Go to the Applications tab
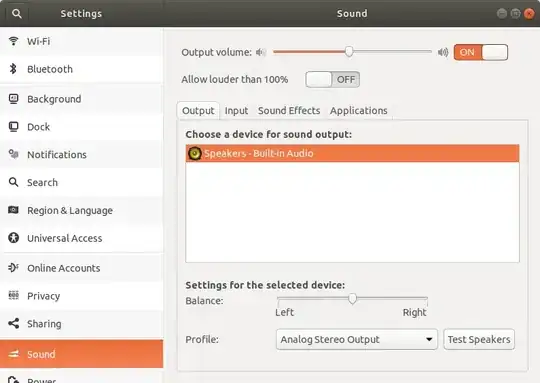This screenshot has width=540, height=383. [x=359, y=111]
